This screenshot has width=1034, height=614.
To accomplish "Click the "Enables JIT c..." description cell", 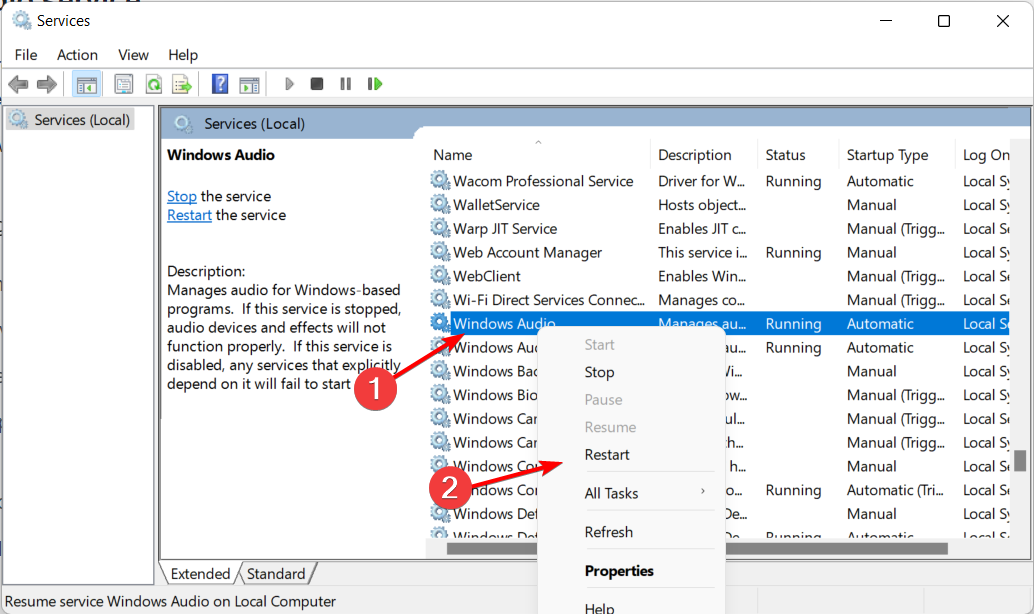I will coord(702,228).
